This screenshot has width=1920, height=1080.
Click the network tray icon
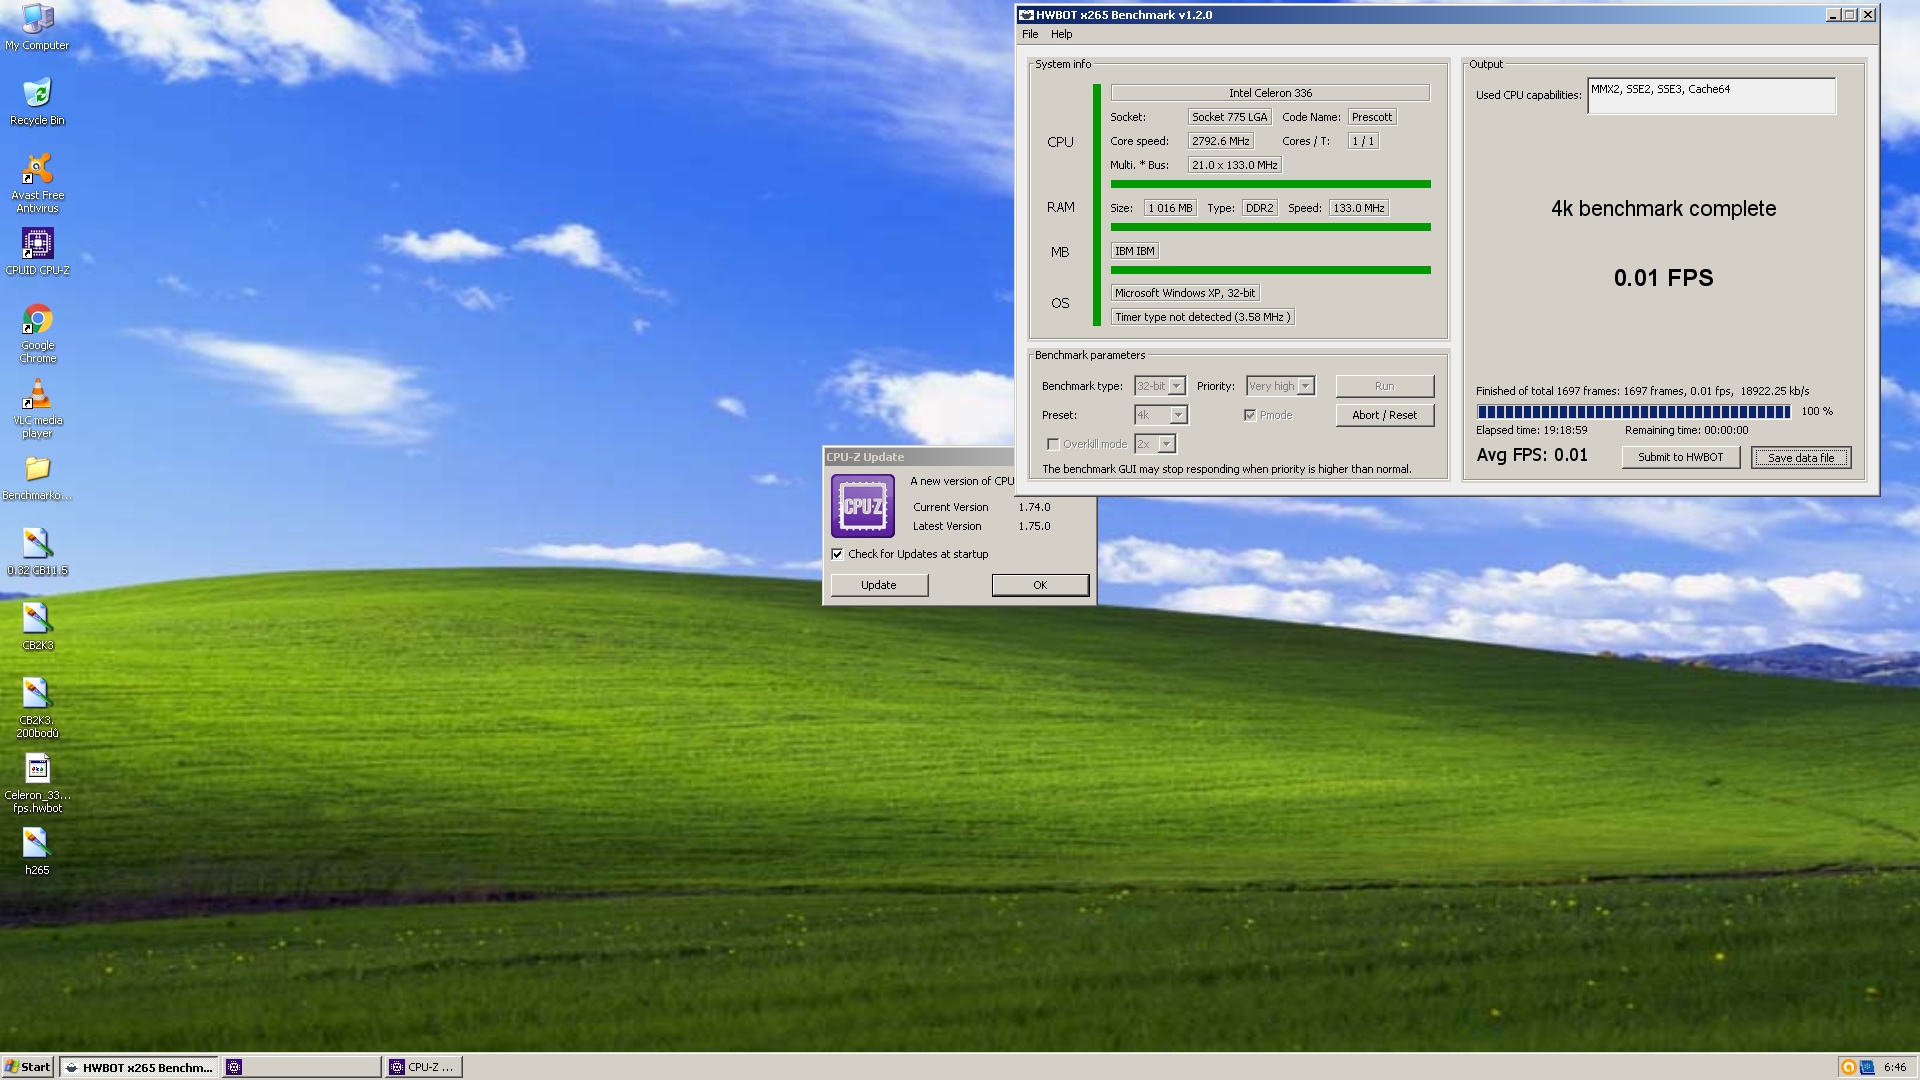coord(1867,1067)
